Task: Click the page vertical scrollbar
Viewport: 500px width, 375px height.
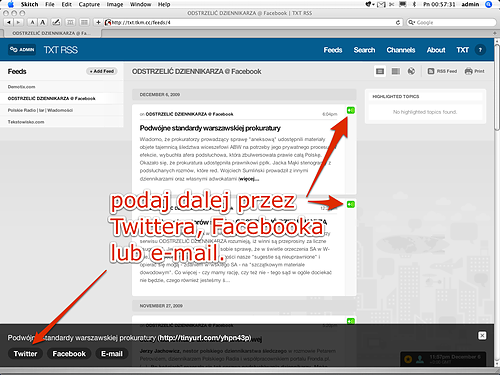Action: 497,87
